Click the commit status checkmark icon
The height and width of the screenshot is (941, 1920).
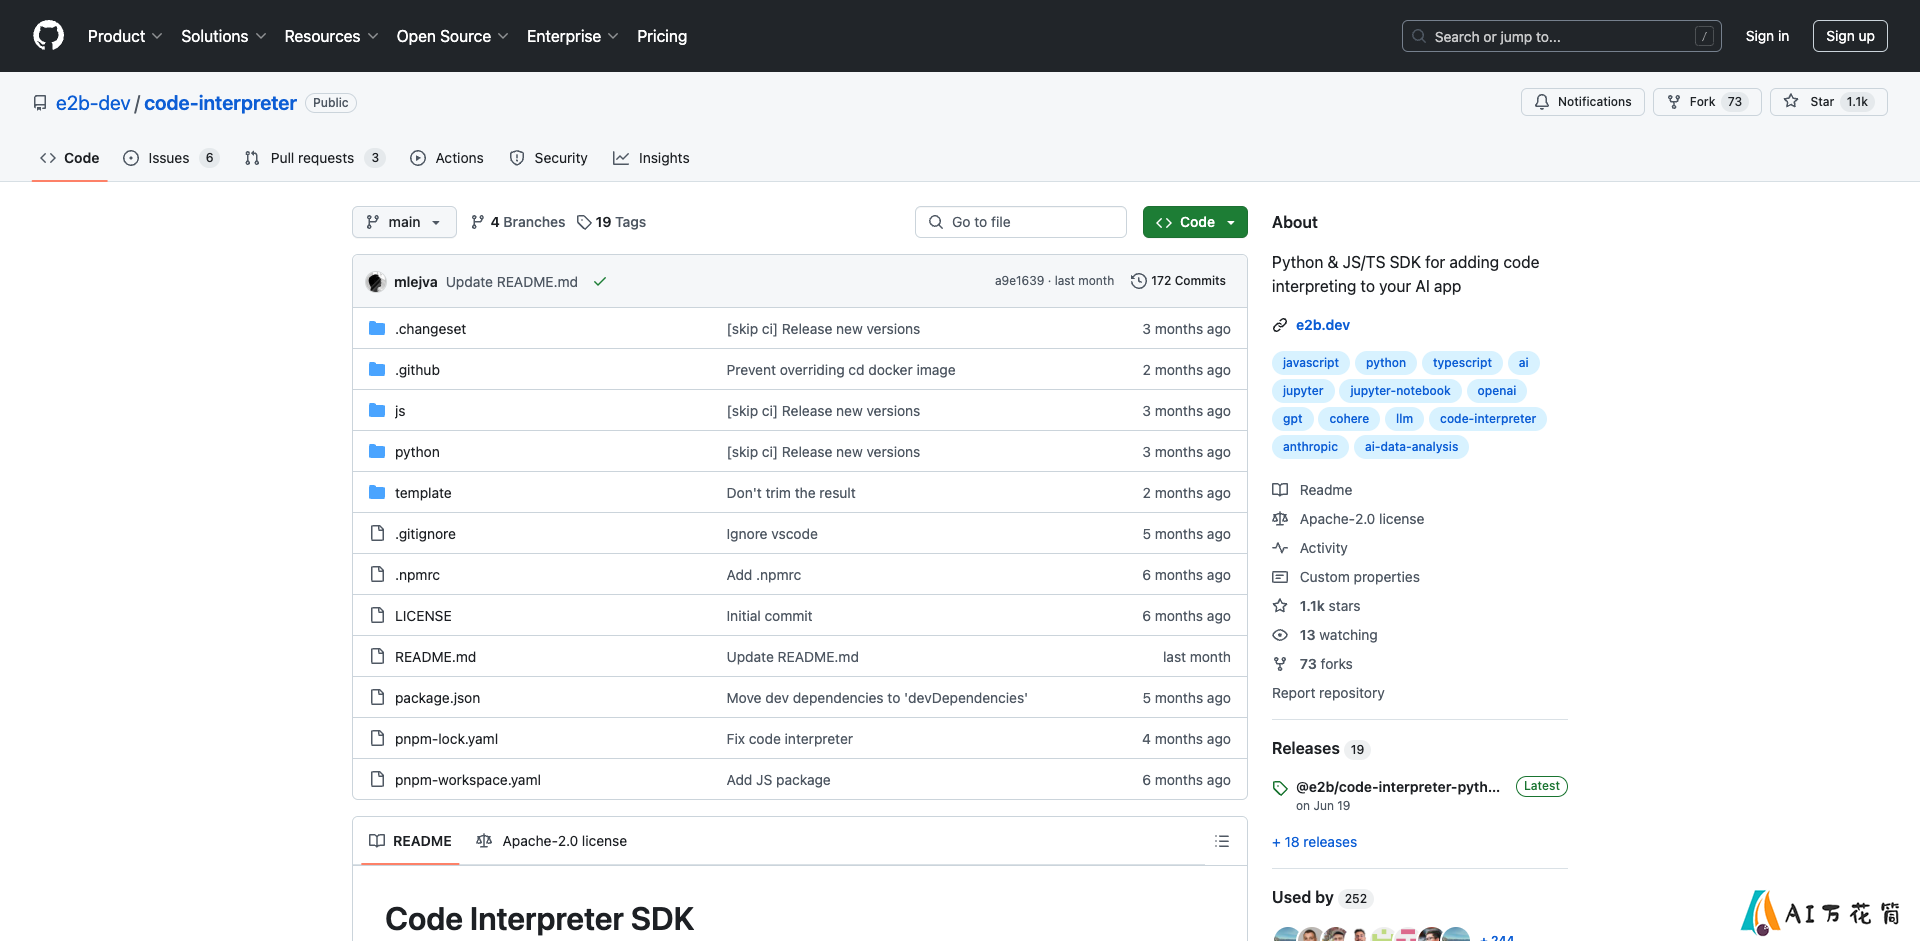coord(600,282)
